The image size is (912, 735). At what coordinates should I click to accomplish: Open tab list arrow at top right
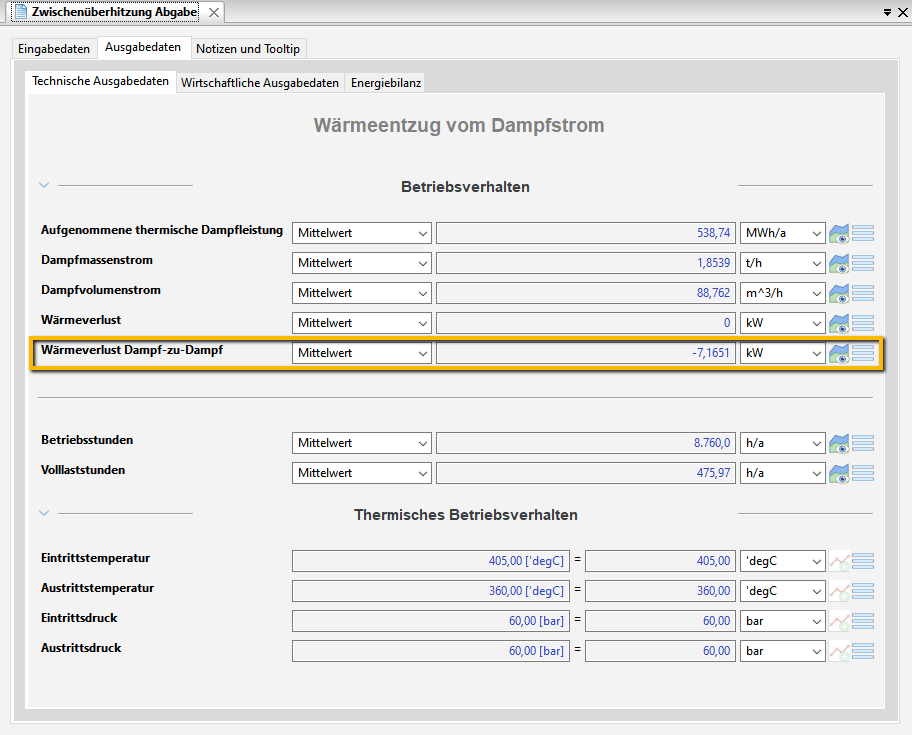pos(888,12)
